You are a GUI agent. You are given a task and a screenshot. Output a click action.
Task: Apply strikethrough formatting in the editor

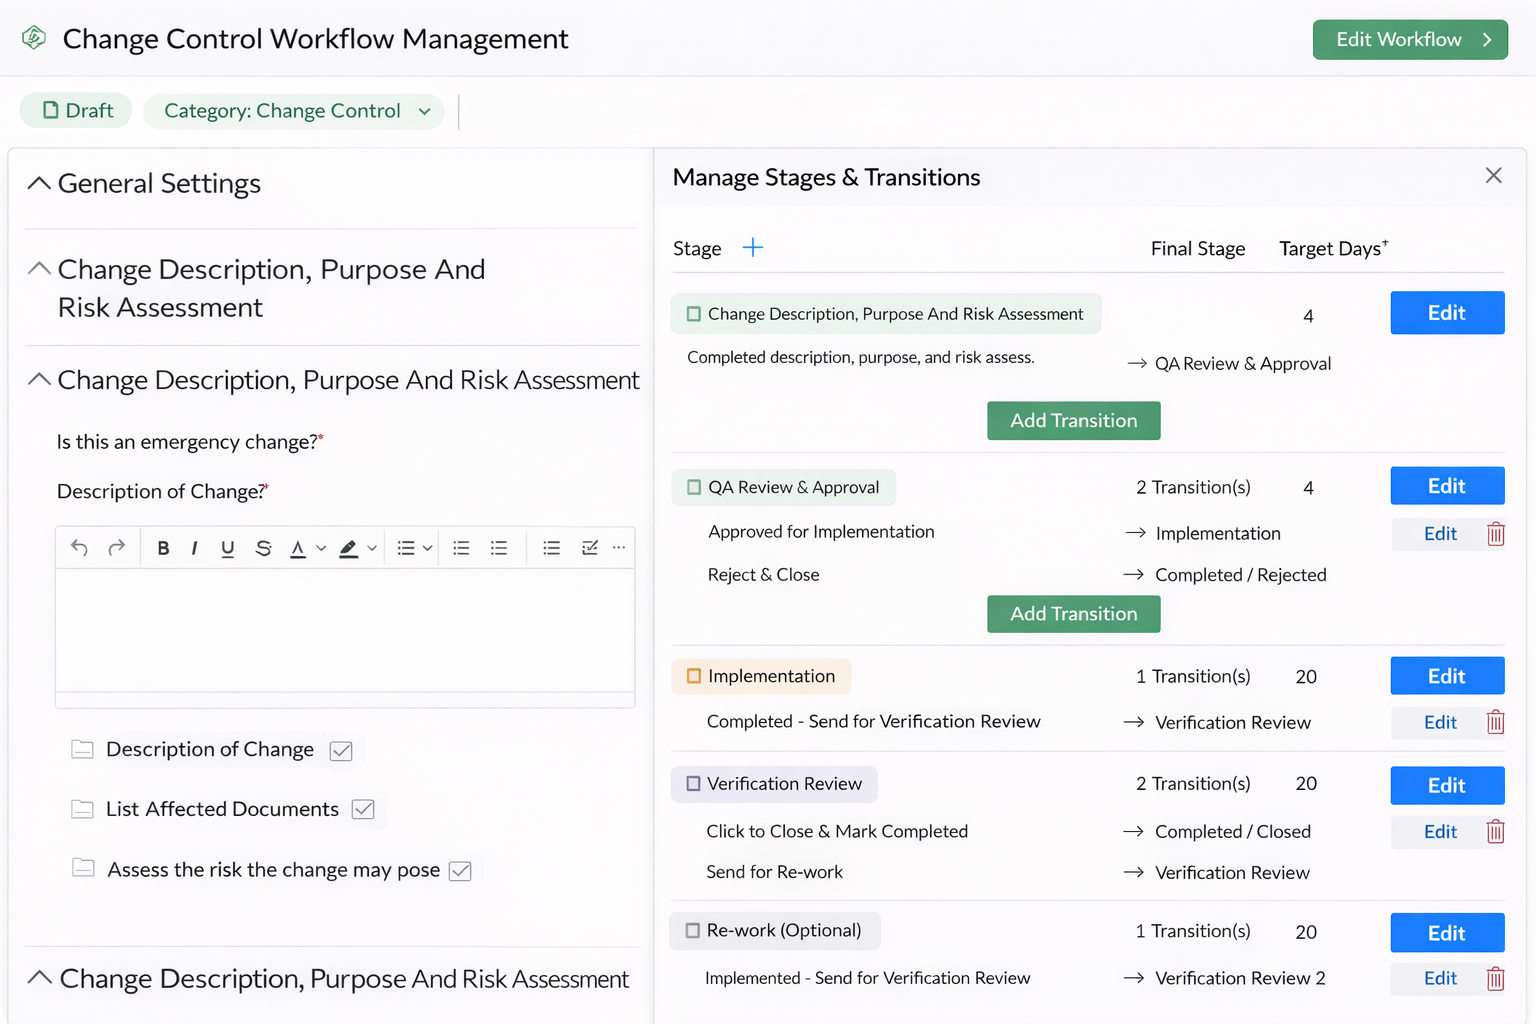point(262,547)
